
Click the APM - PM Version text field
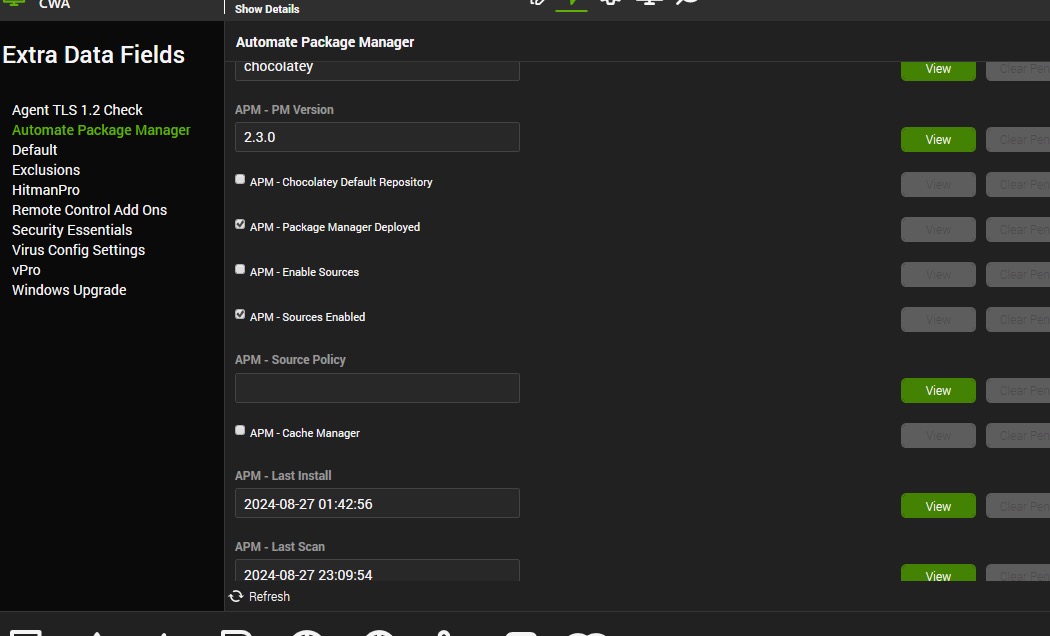coord(377,137)
